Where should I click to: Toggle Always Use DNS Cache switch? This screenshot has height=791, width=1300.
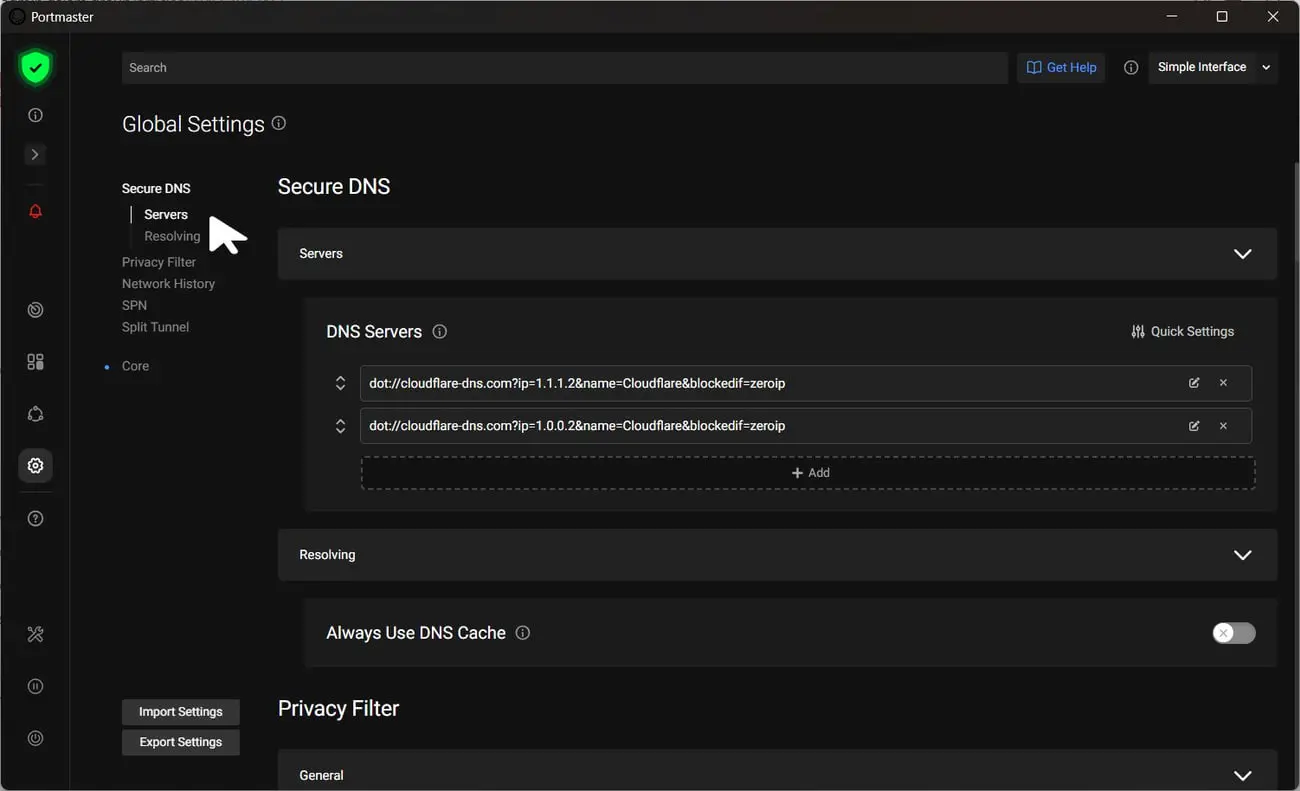[x=1234, y=633]
